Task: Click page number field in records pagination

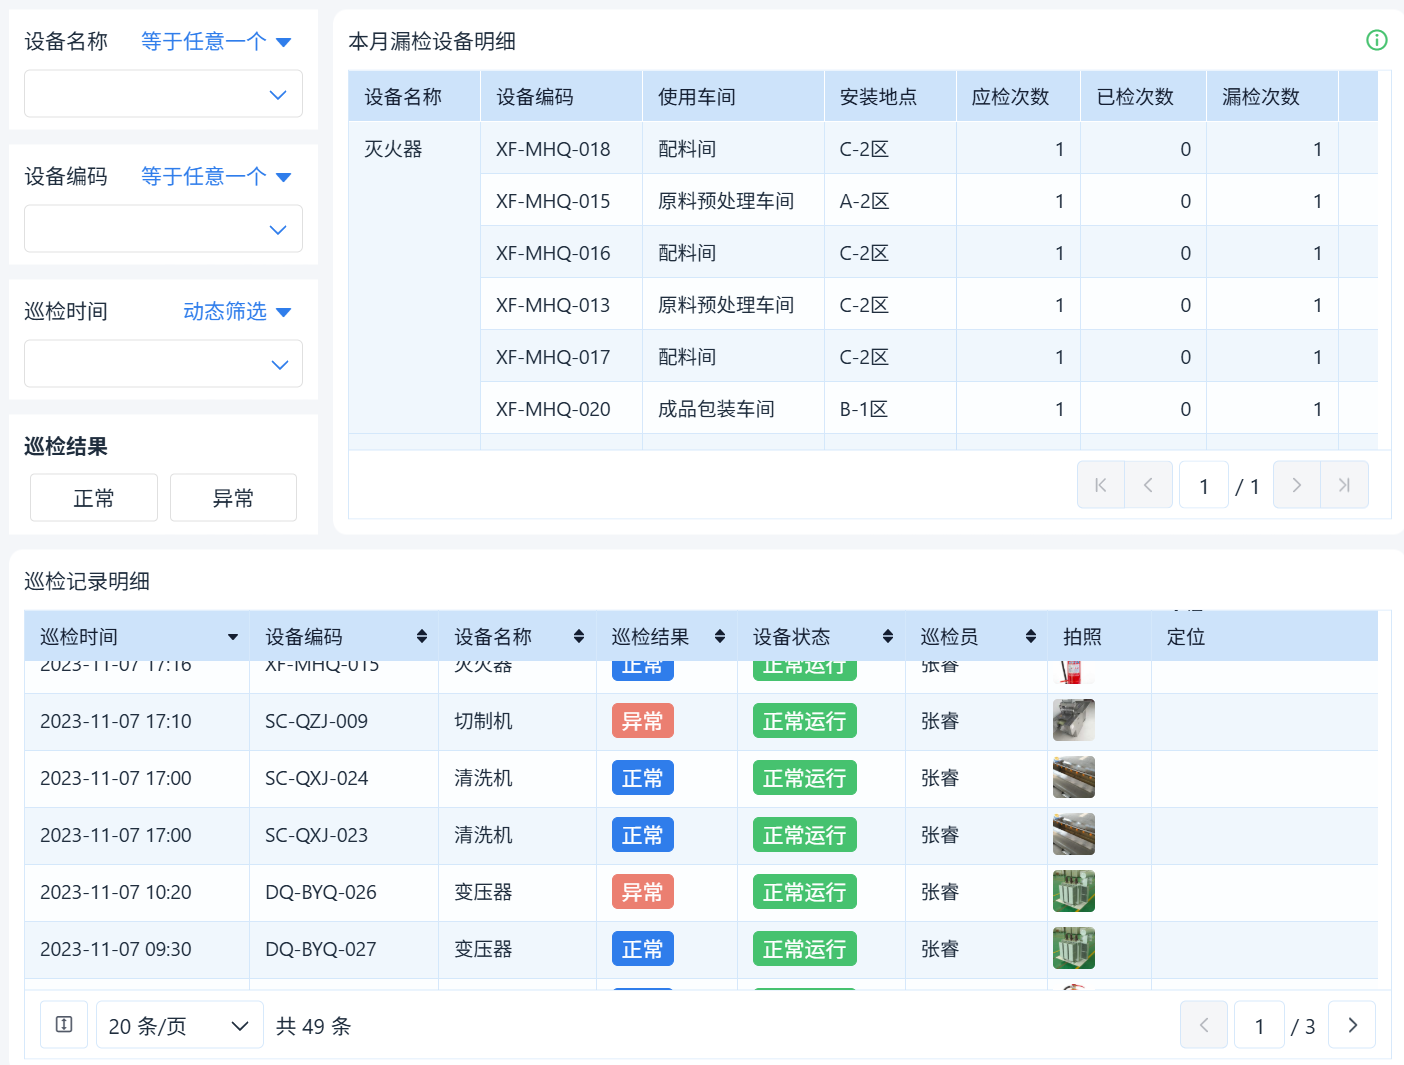Action: [x=1259, y=1025]
